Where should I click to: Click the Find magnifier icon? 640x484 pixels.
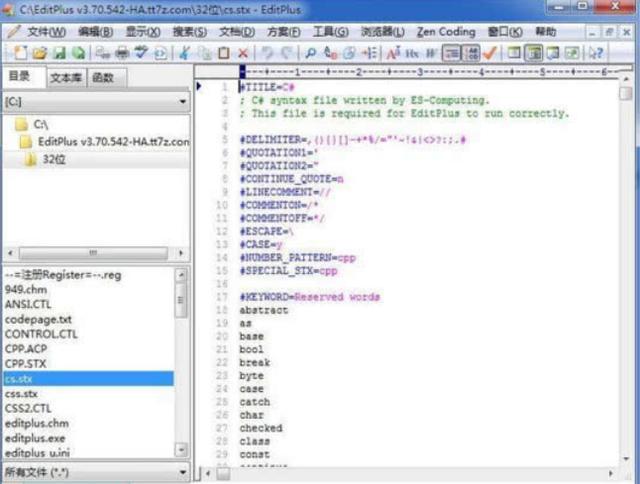[x=311, y=53]
